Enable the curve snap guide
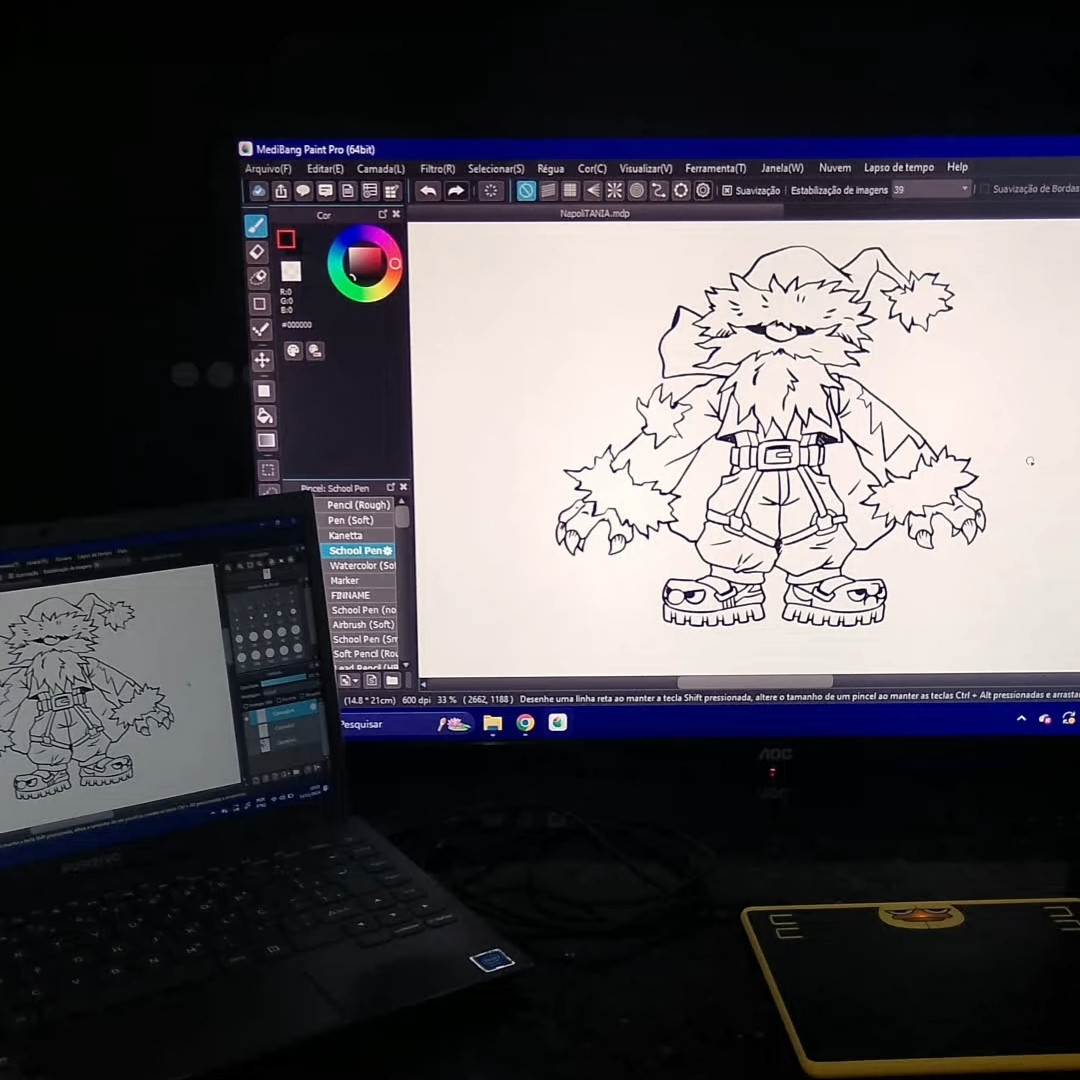 click(658, 191)
